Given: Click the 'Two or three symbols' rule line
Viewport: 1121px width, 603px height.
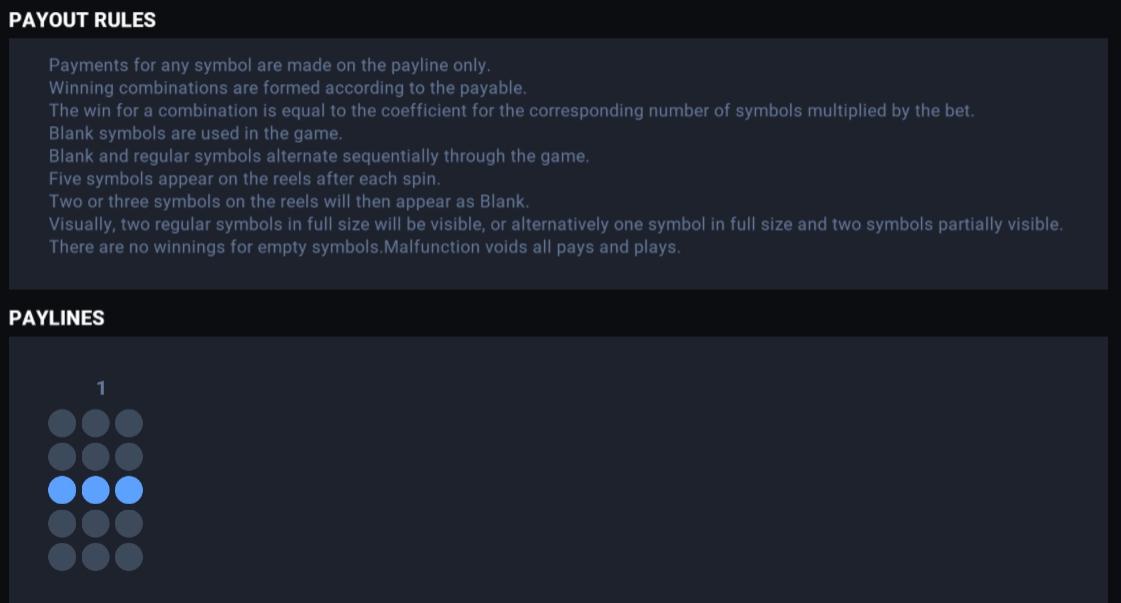Looking at the screenshot, I should (289, 202).
